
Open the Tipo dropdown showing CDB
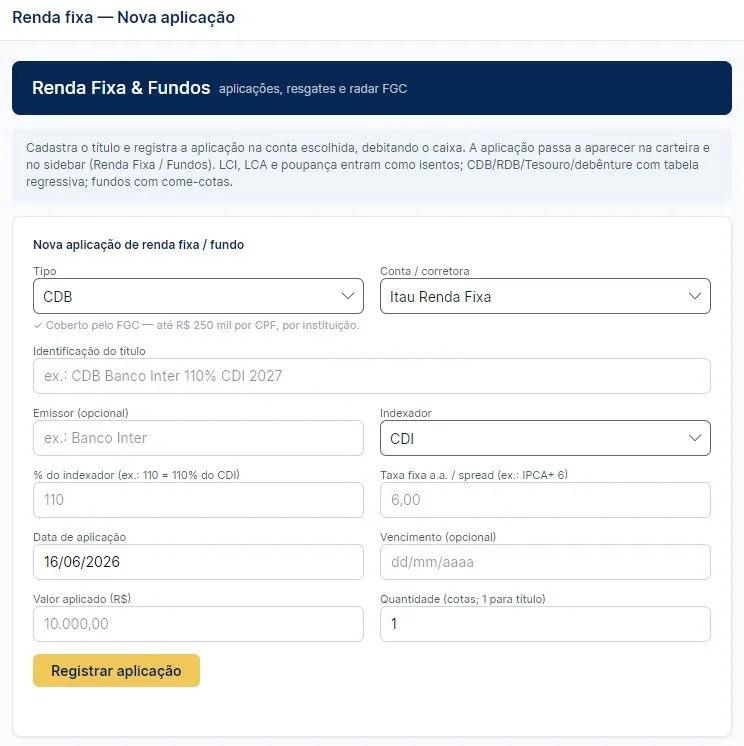tap(198, 296)
